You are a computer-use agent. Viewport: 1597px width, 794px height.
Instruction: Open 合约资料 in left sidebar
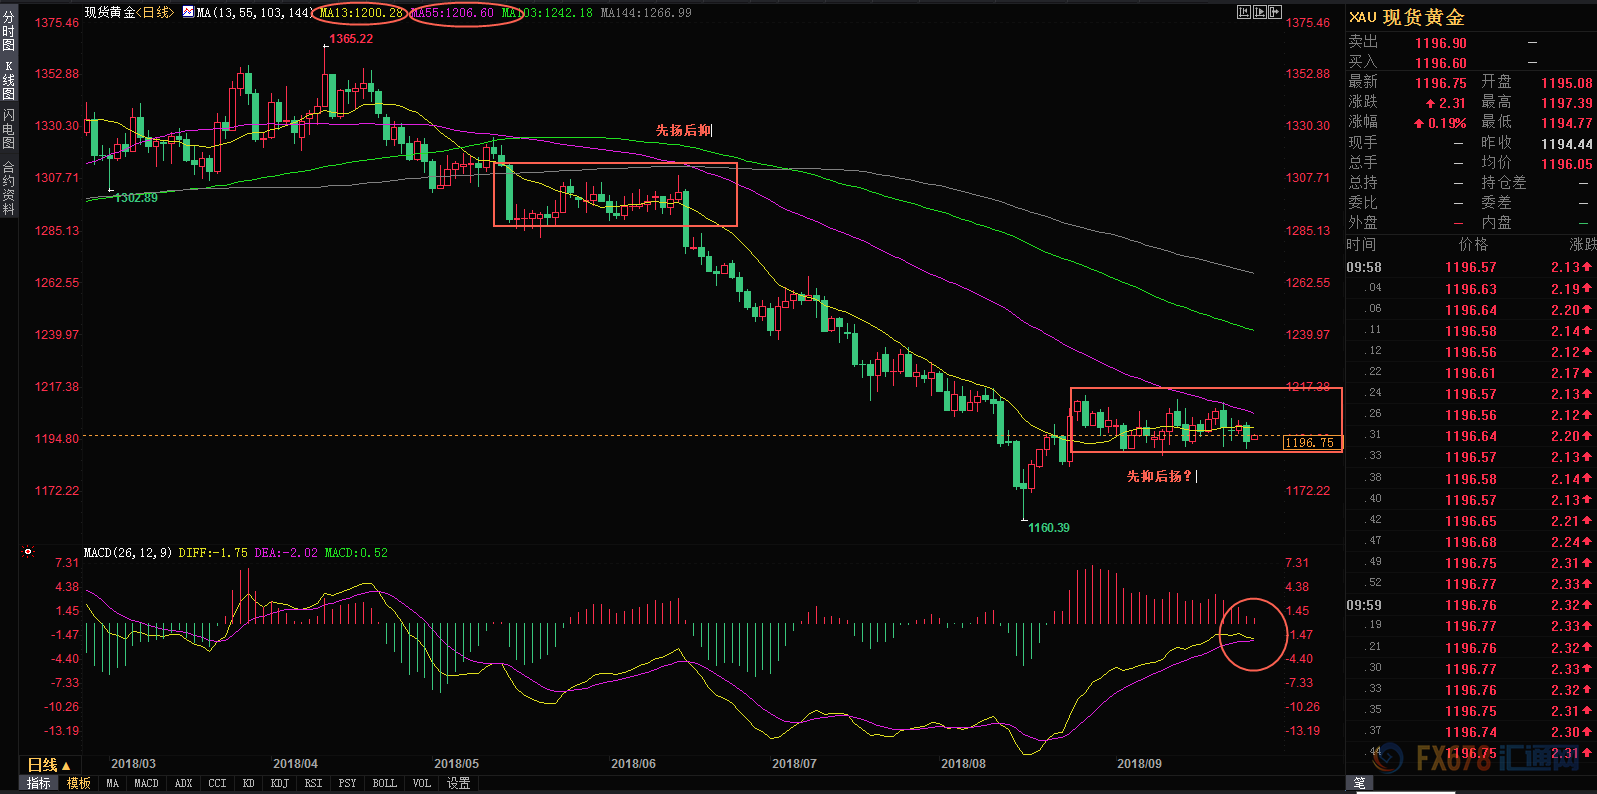point(9,187)
